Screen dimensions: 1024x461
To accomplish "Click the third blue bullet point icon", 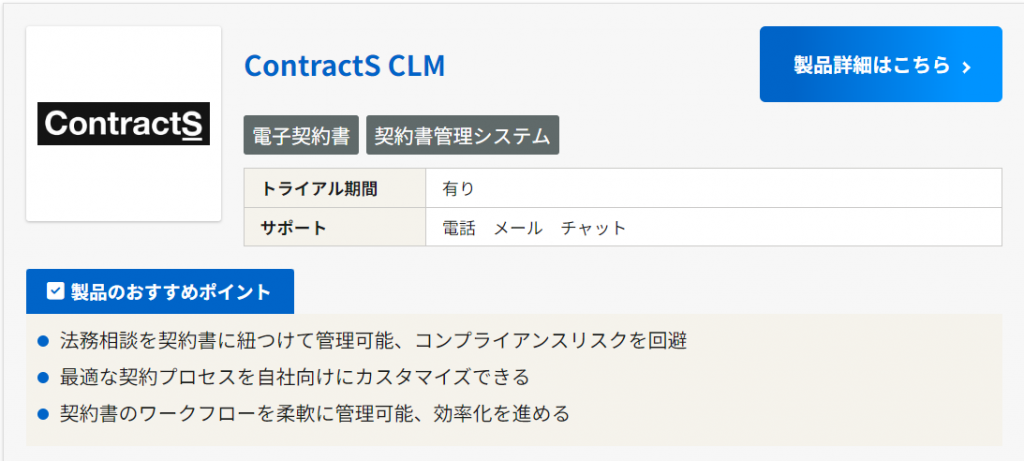I will pyautogui.click(x=43, y=413).
